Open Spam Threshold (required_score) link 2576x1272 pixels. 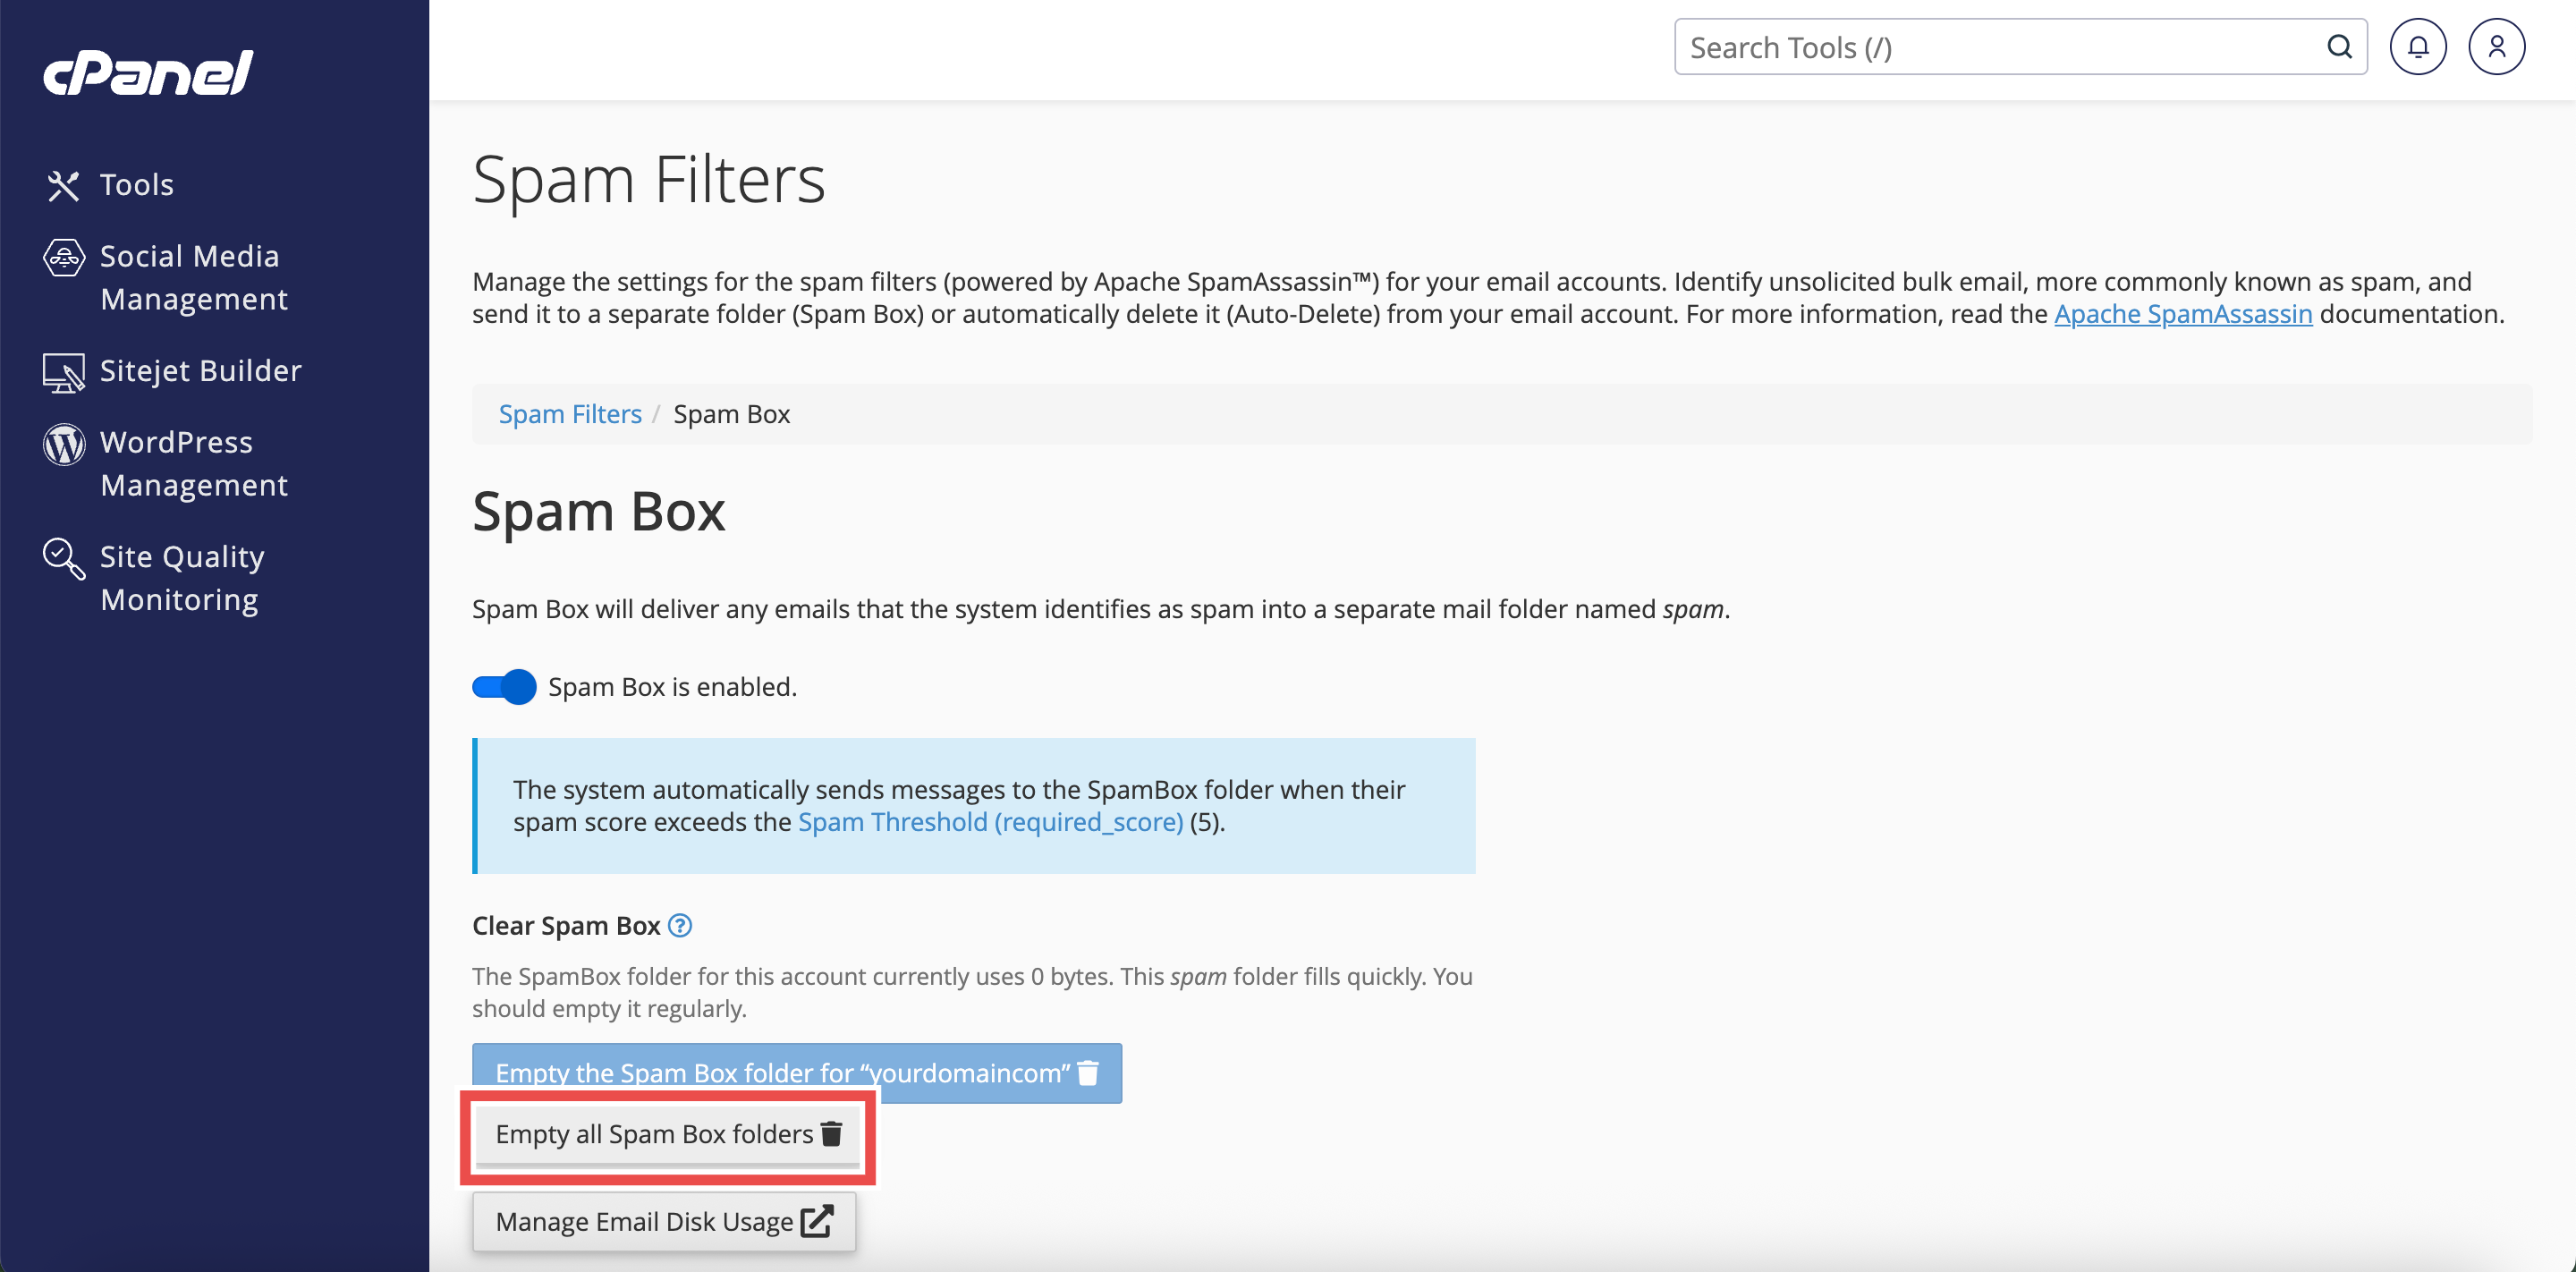990,822
